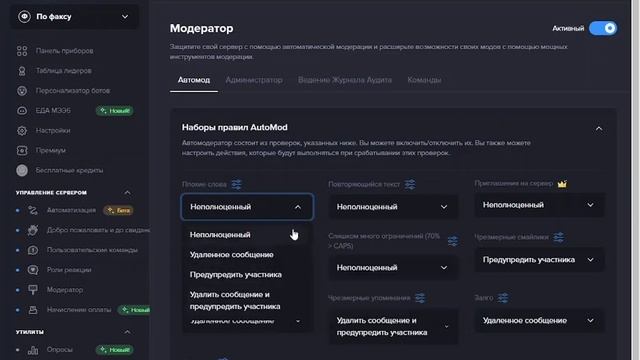Open settings sliders icon for Плохие слова
The height and width of the screenshot is (360, 640).
click(236, 184)
